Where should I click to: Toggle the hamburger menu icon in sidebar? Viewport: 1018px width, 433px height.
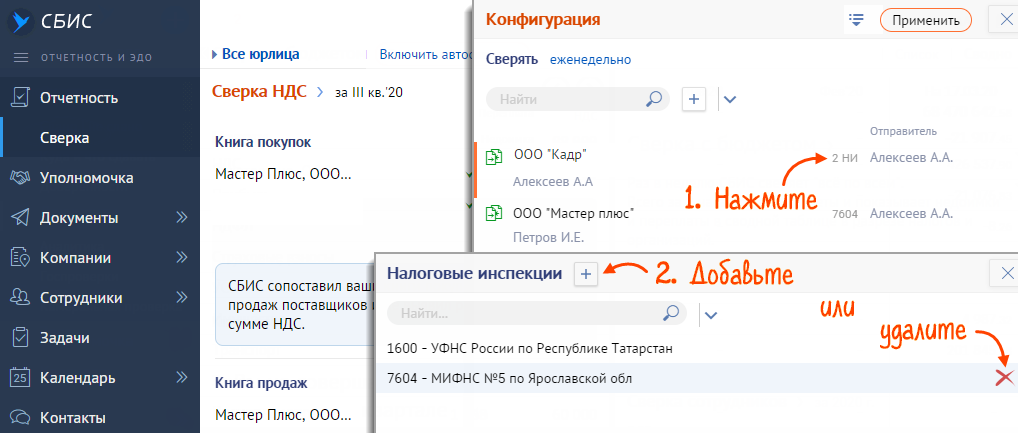pos(21,58)
